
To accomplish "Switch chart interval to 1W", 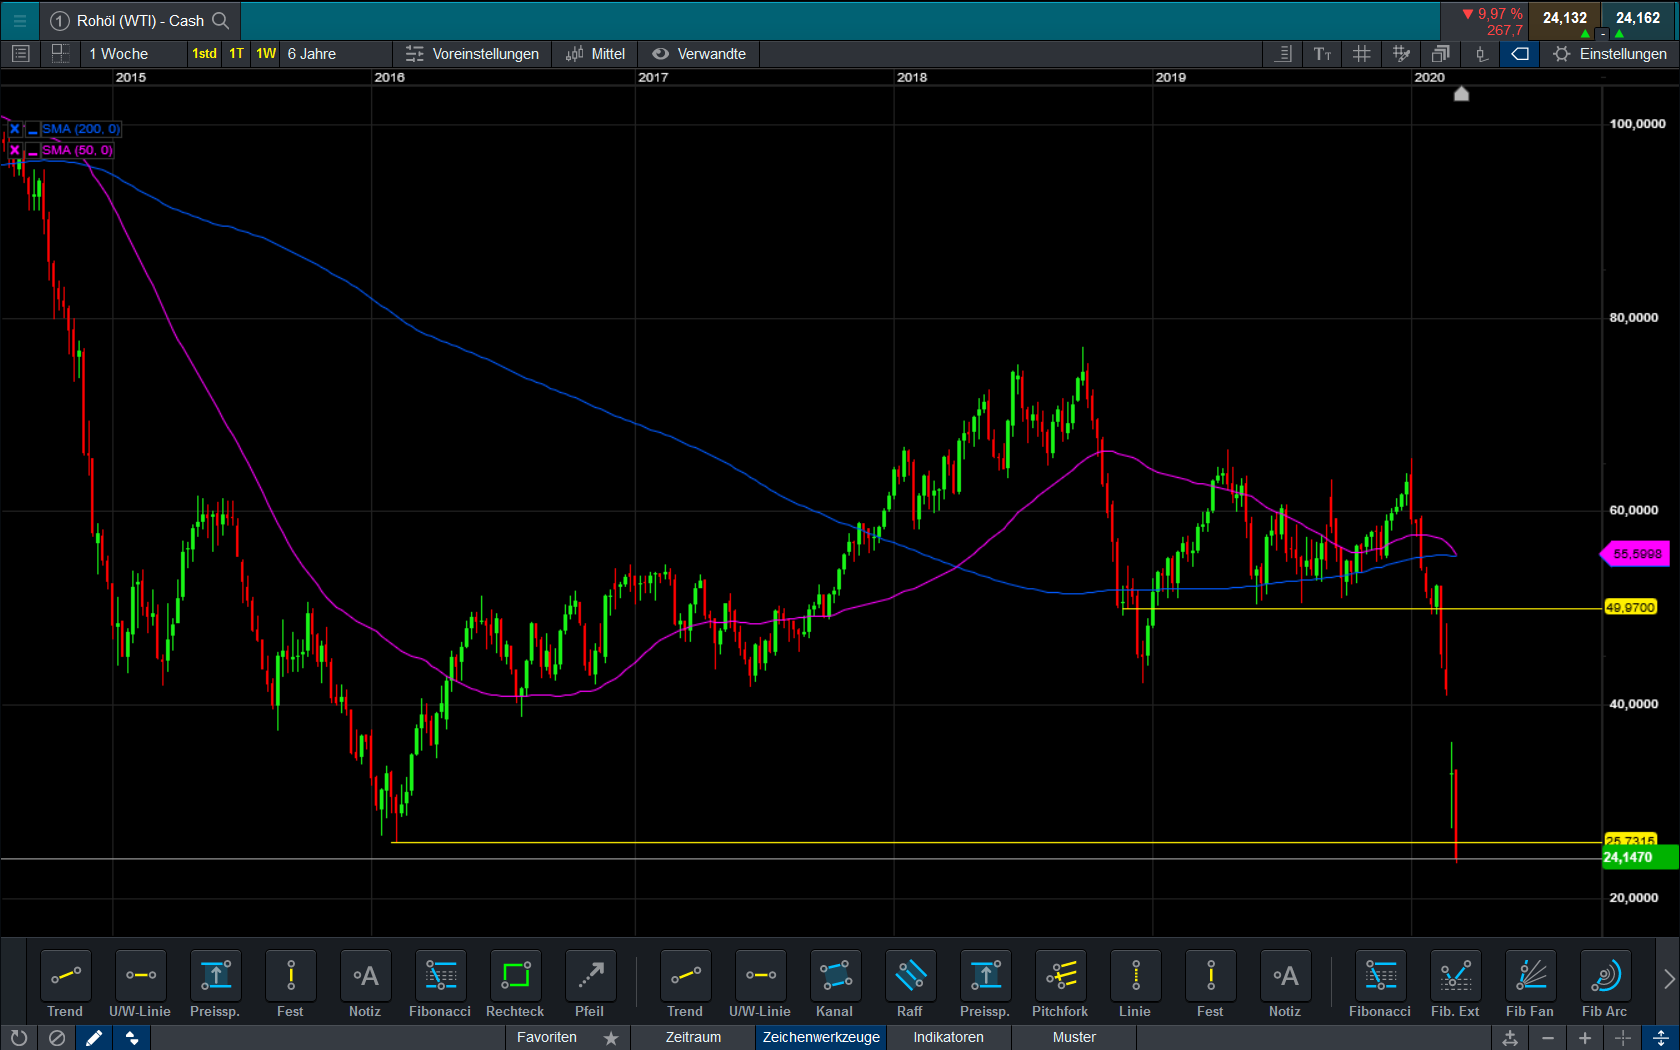I will (266, 54).
